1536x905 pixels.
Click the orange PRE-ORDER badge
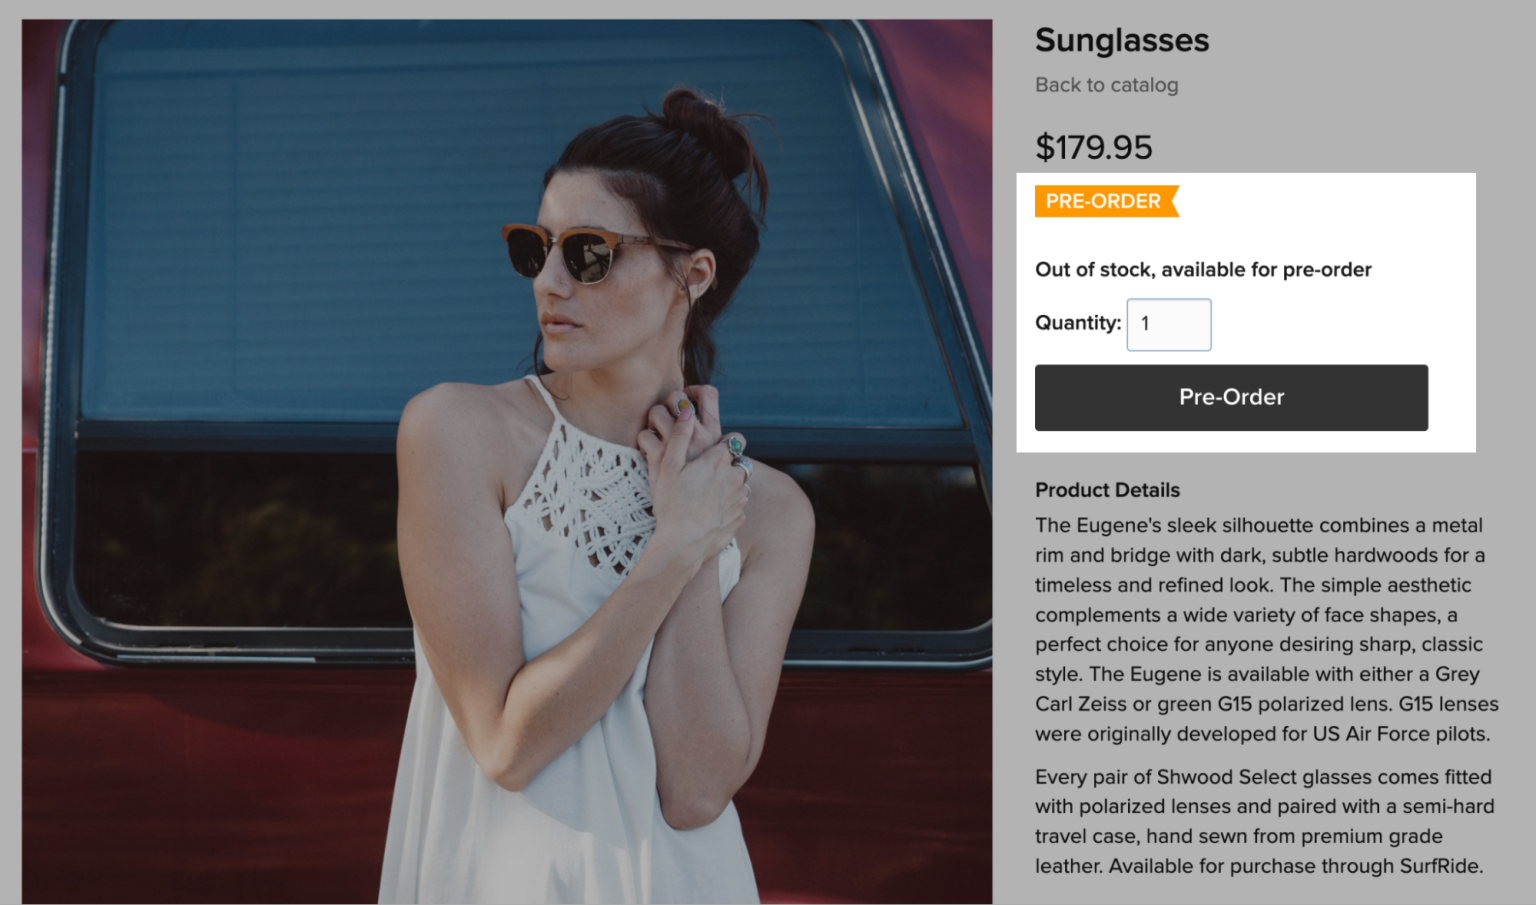coord(1104,201)
